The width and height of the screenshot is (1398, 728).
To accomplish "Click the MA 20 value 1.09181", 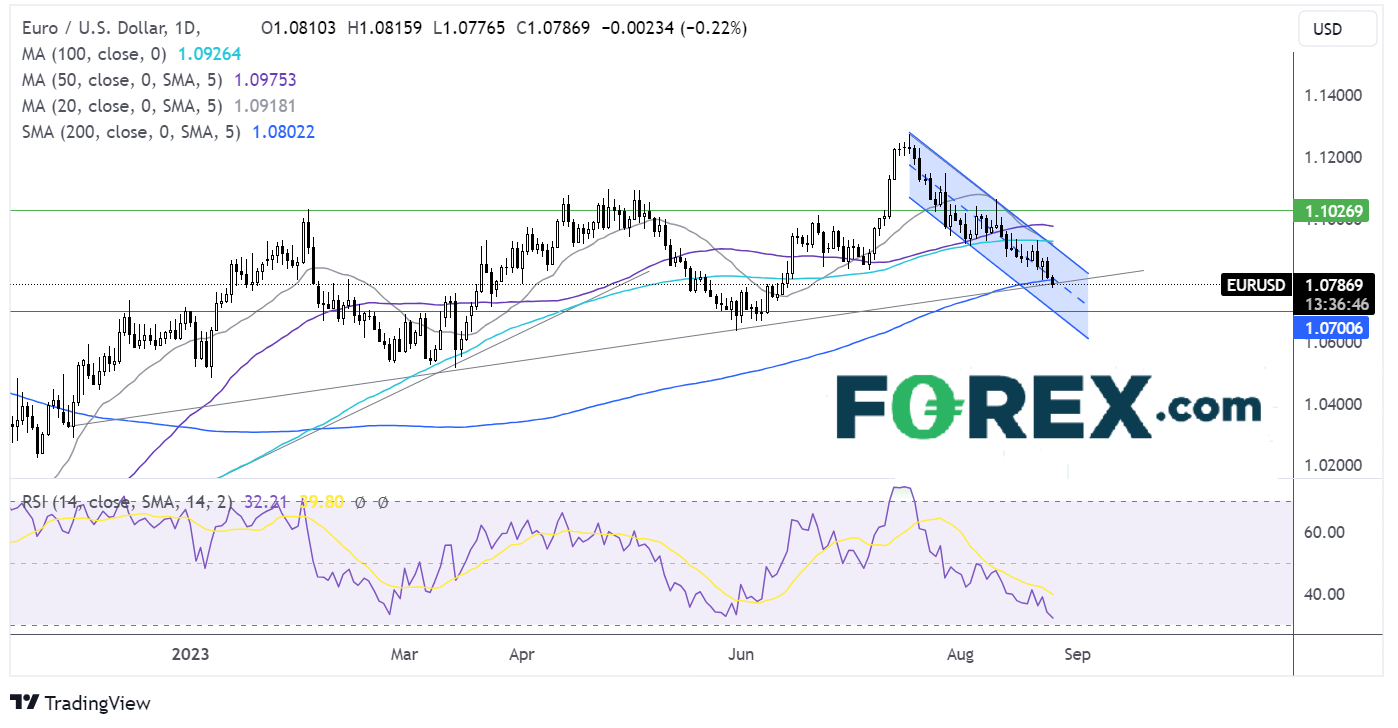I will click(x=265, y=106).
